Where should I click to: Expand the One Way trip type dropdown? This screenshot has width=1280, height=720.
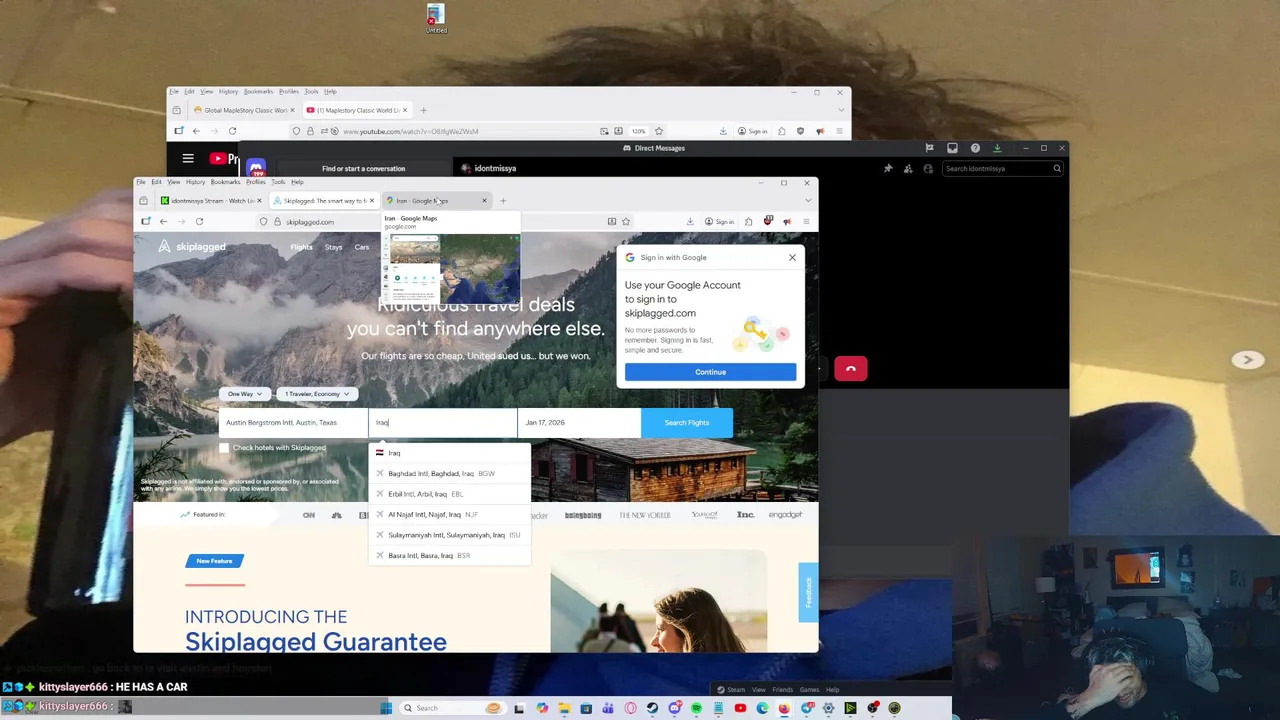tap(244, 394)
